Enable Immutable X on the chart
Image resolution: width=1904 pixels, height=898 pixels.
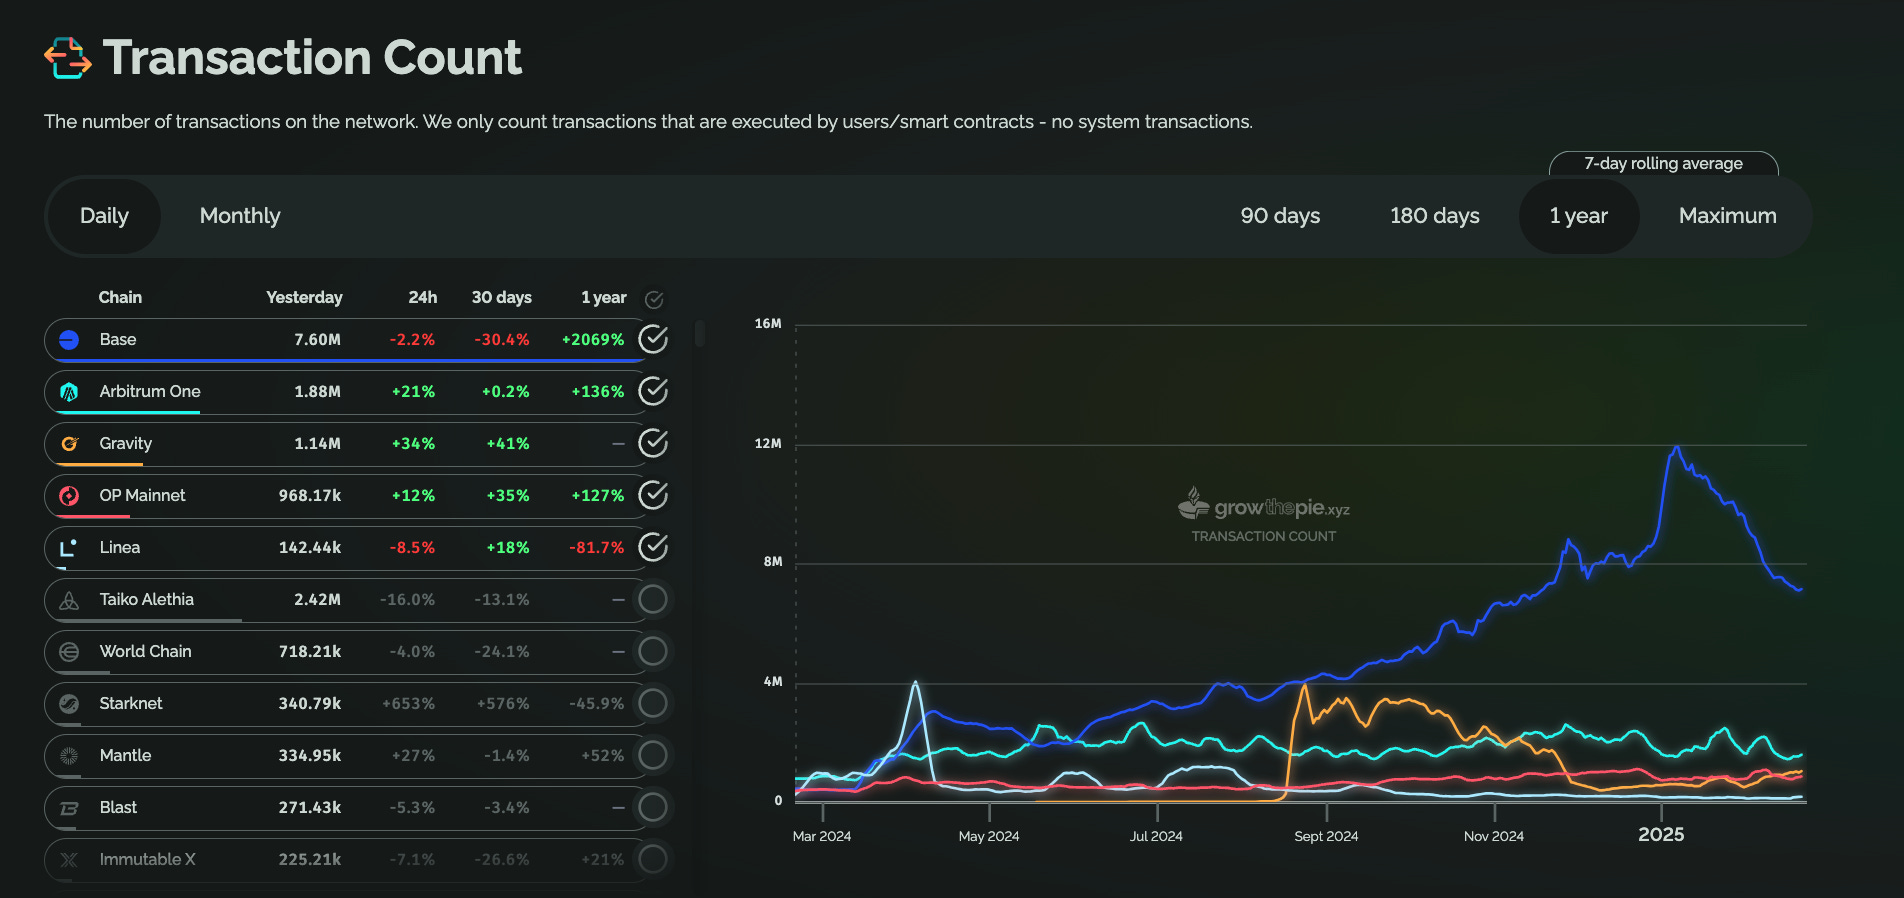653,860
